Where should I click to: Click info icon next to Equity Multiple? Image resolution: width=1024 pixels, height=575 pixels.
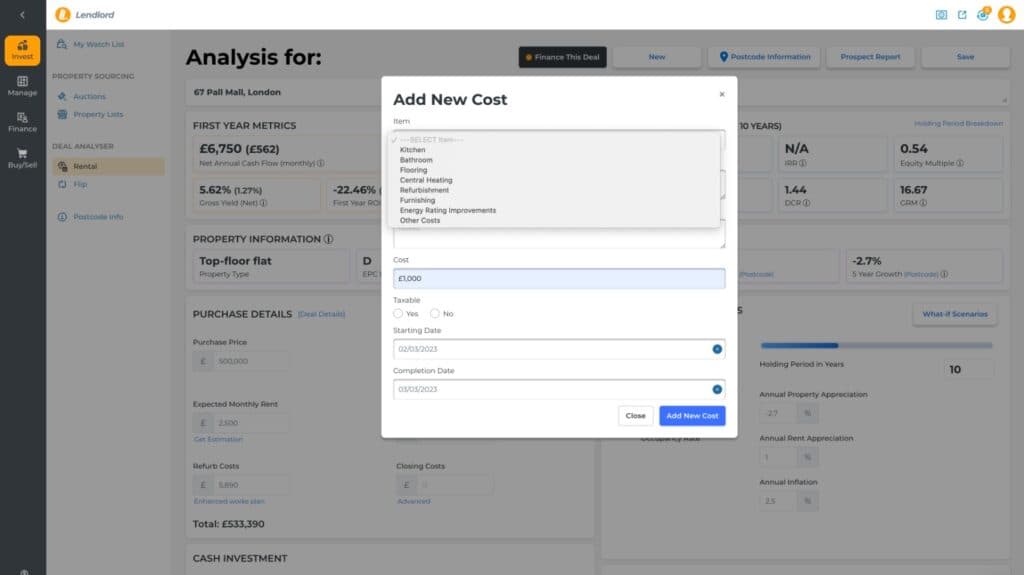tap(960, 163)
